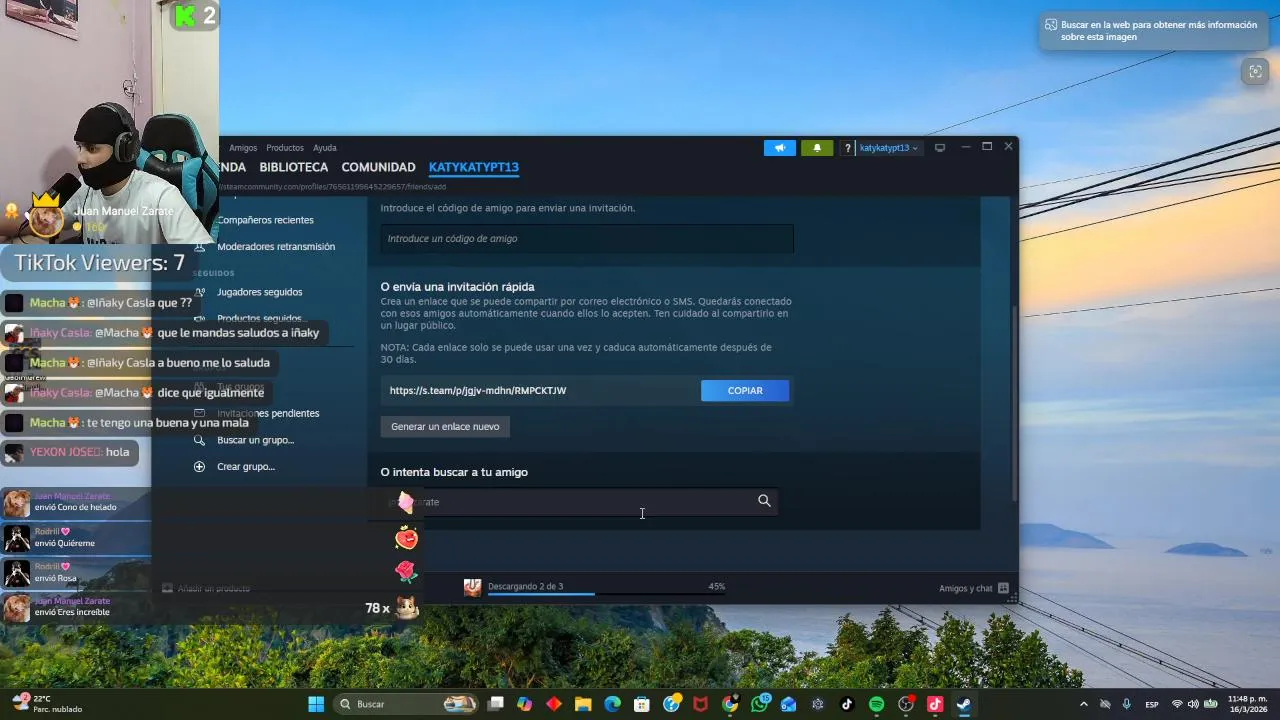
Task: Click the Steam profile URL bar
Action: pyautogui.click(x=332, y=186)
